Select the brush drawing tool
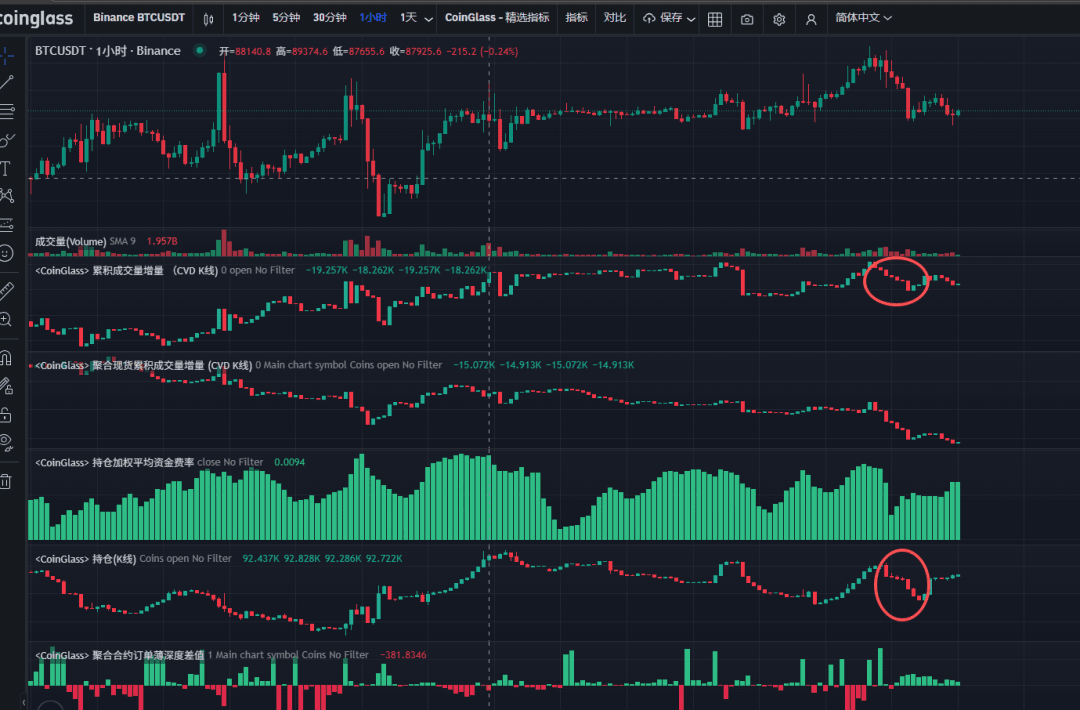The width and height of the screenshot is (1080, 710). 6,140
